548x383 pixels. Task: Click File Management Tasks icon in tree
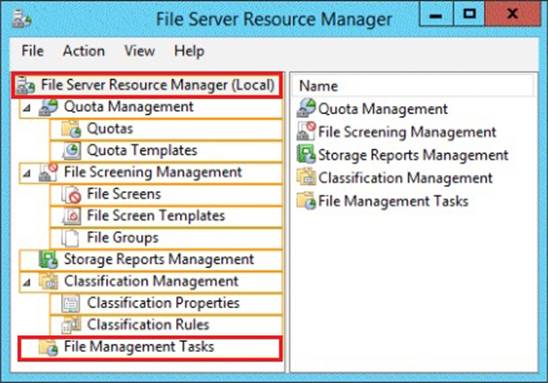(x=48, y=347)
